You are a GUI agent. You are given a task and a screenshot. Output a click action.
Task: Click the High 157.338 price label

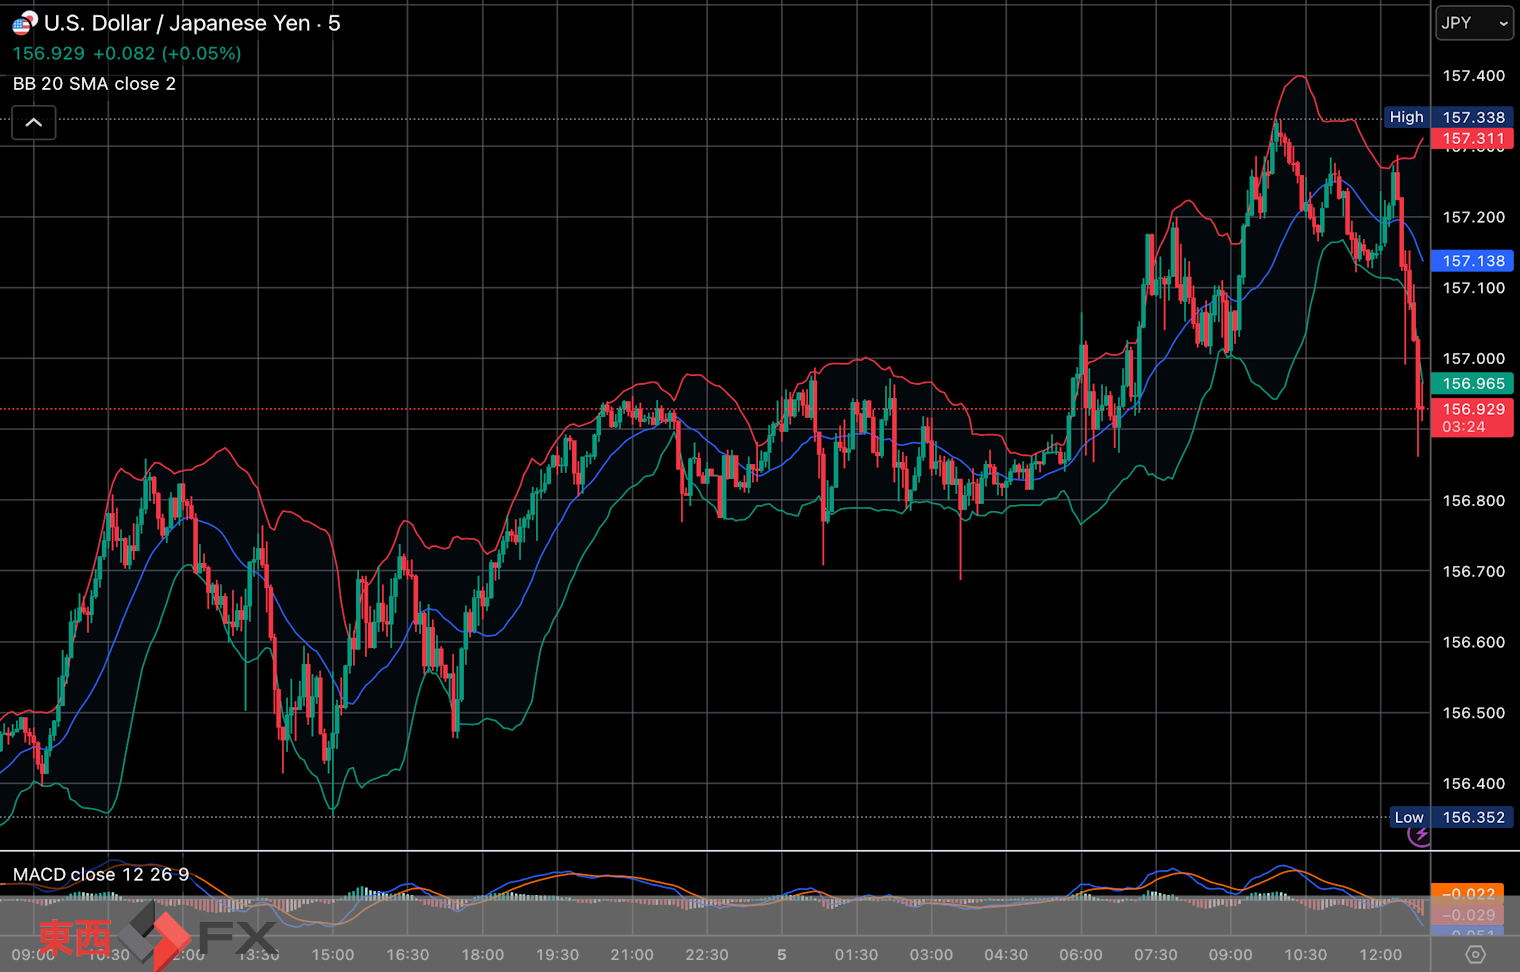[x=1447, y=117]
